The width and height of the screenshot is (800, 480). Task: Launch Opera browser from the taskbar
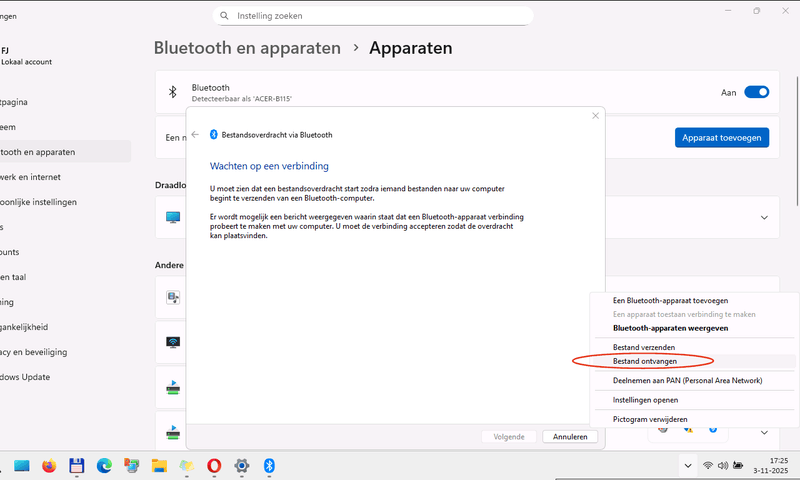pyautogui.click(x=214, y=465)
